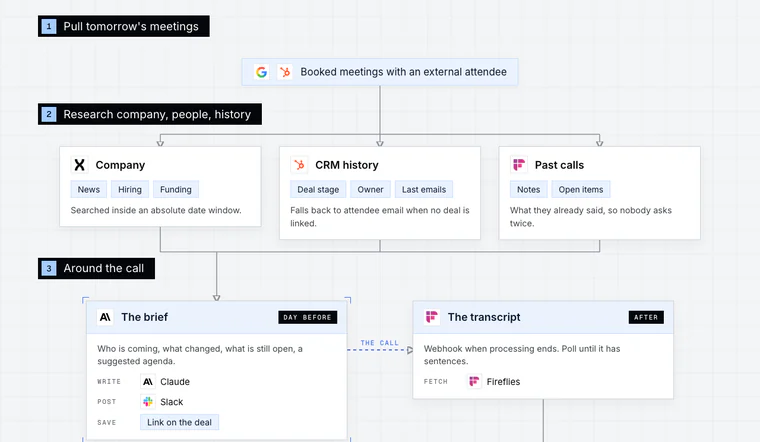Click The brief card title
760x442 pixels.
point(144,317)
